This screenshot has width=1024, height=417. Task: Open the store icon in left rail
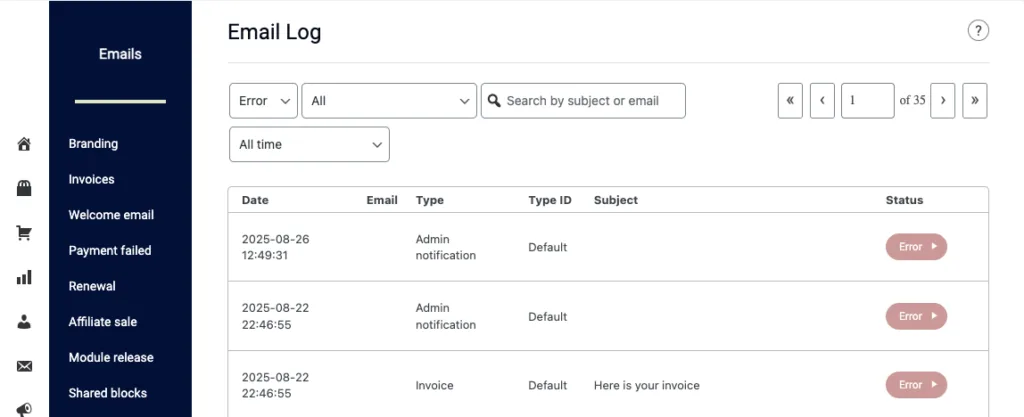point(24,188)
